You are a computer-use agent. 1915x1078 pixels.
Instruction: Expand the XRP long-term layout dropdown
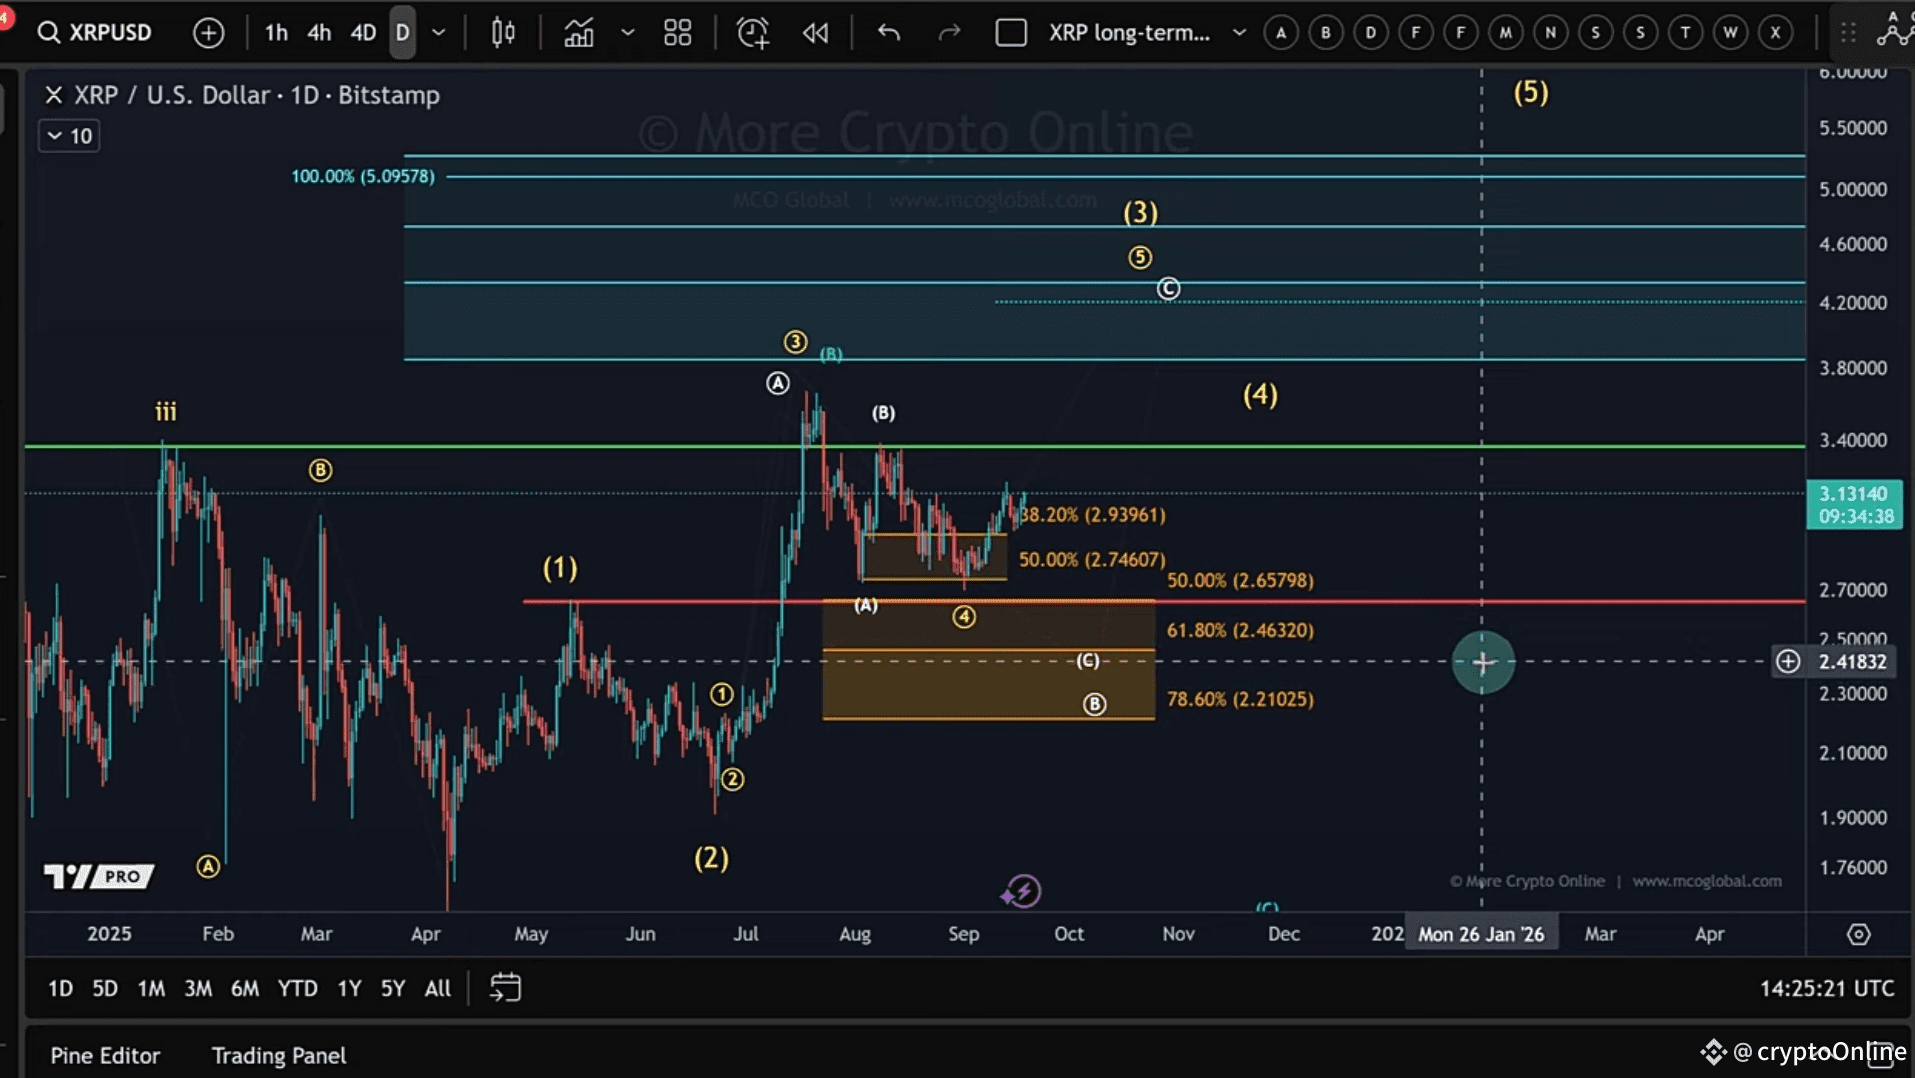pos(1239,31)
